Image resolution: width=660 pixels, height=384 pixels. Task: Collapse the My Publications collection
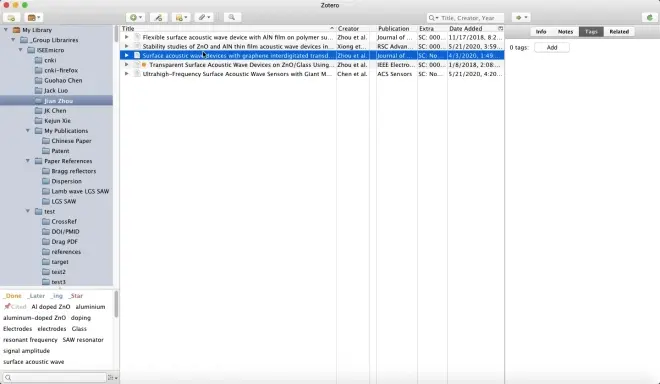pyautogui.click(x=28, y=131)
